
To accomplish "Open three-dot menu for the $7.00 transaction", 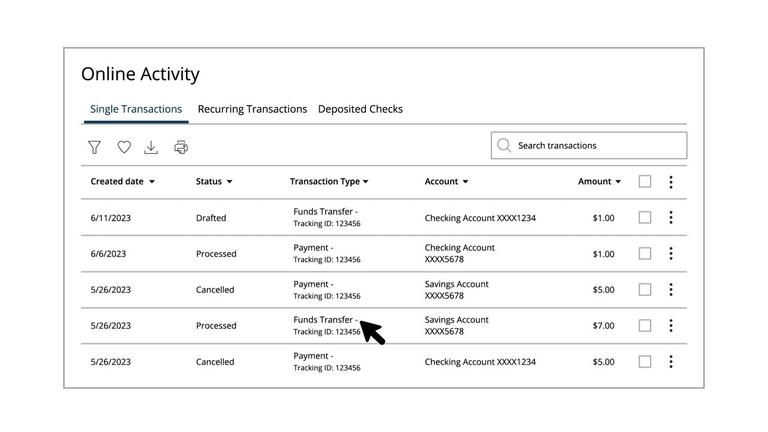I will coord(671,325).
